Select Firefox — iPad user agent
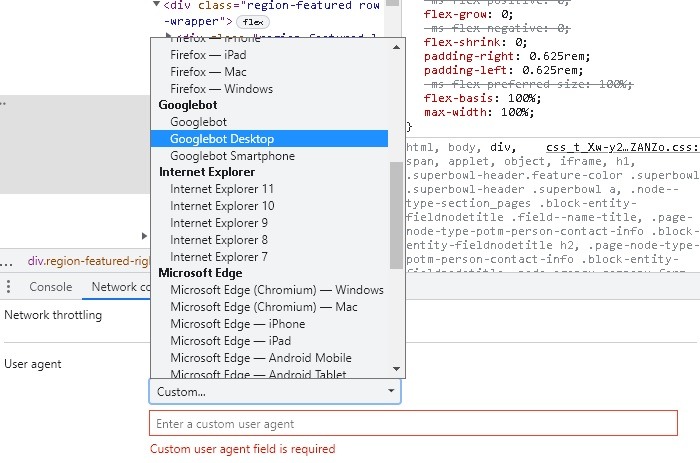The width and height of the screenshot is (700, 463). (208, 55)
